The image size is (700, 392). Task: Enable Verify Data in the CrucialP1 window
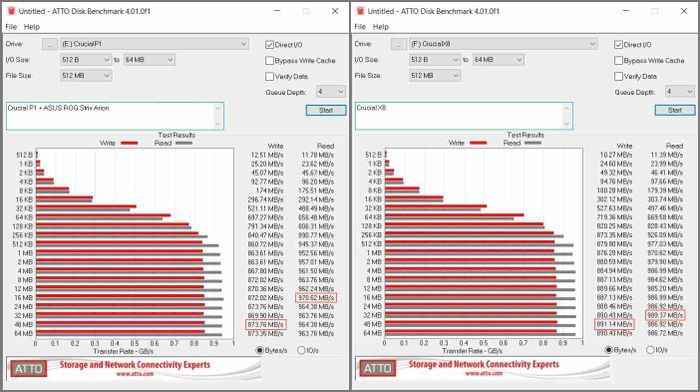[269, 76]
